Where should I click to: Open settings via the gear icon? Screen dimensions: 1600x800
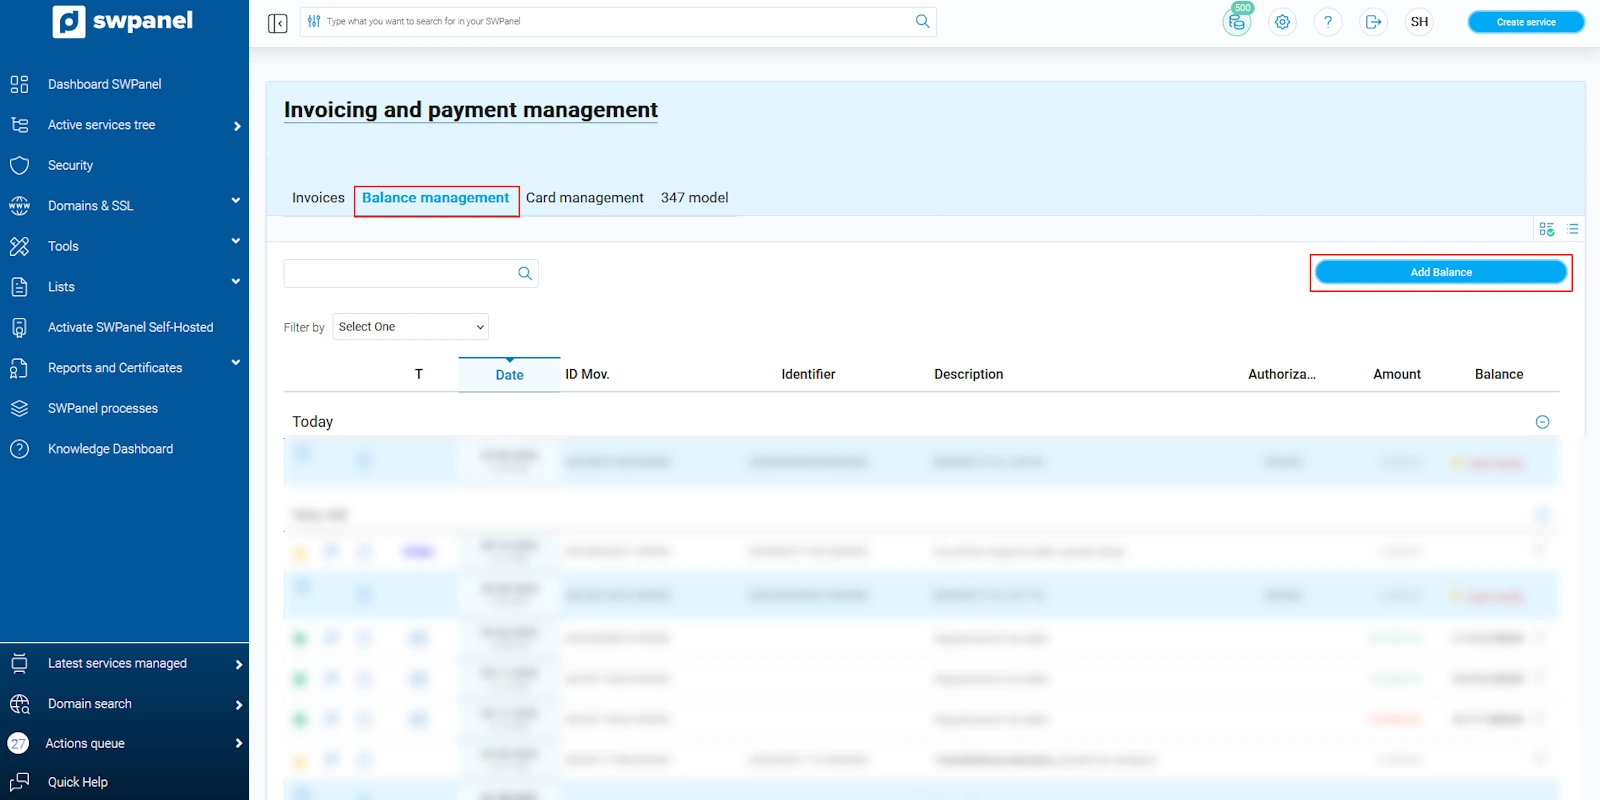point(1282,22)
